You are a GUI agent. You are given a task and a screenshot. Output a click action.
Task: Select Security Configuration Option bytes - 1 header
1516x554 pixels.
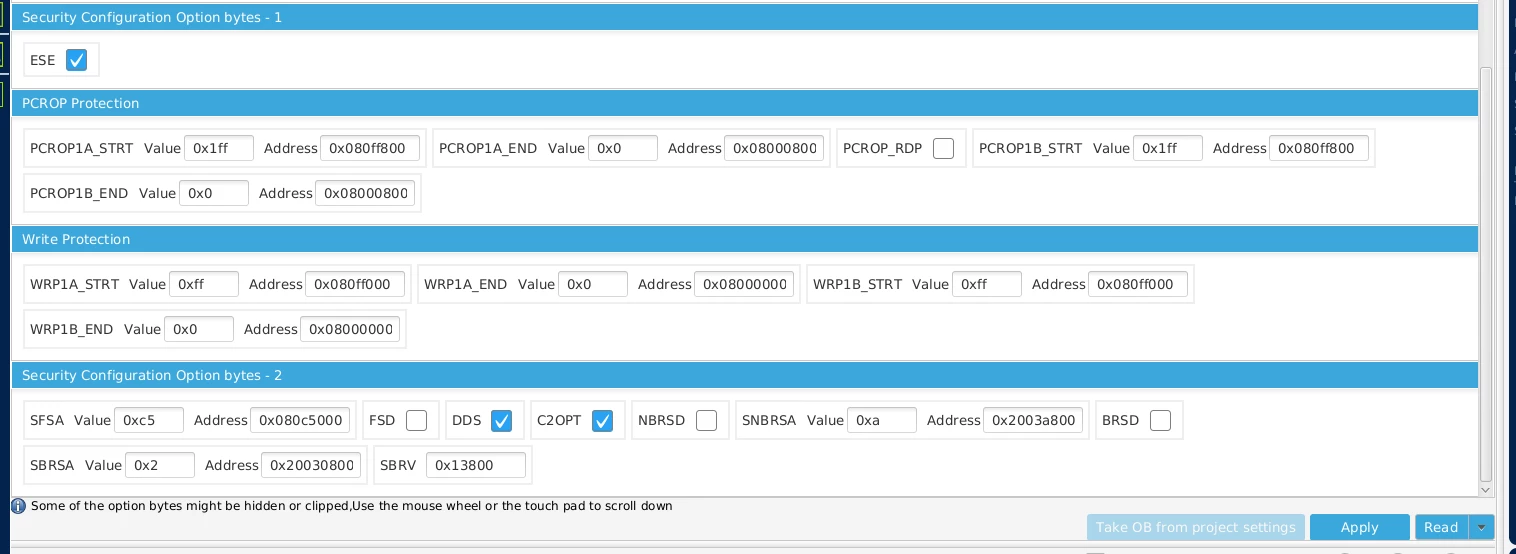point(744,17)
